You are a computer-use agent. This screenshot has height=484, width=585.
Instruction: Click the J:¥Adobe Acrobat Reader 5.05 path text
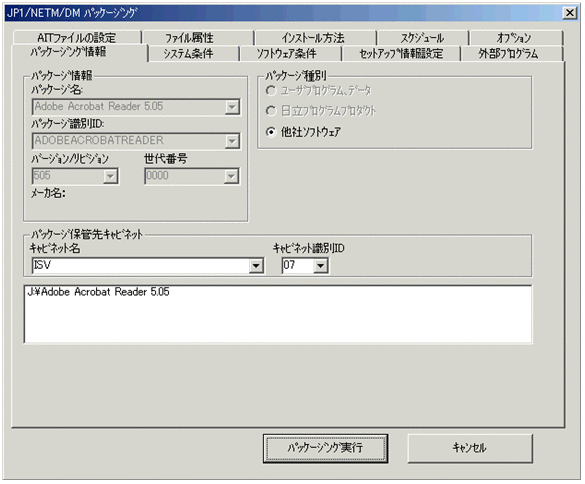(x=98, y=292)
